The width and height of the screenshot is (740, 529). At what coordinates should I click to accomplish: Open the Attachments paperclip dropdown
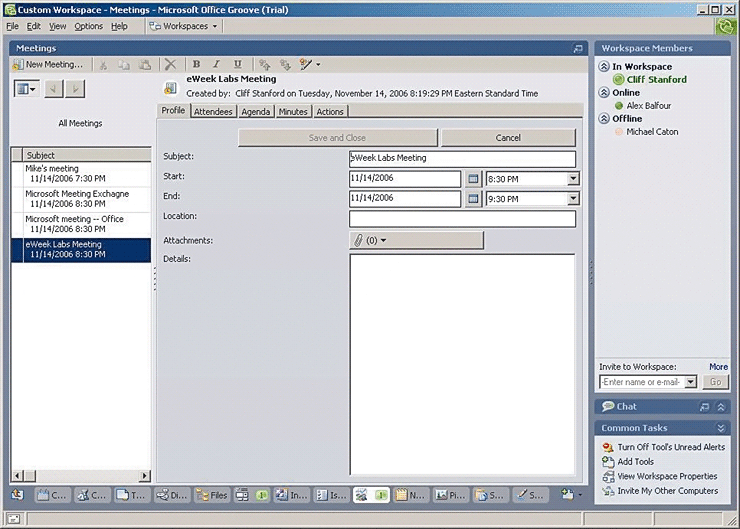(x=416, y=240)
